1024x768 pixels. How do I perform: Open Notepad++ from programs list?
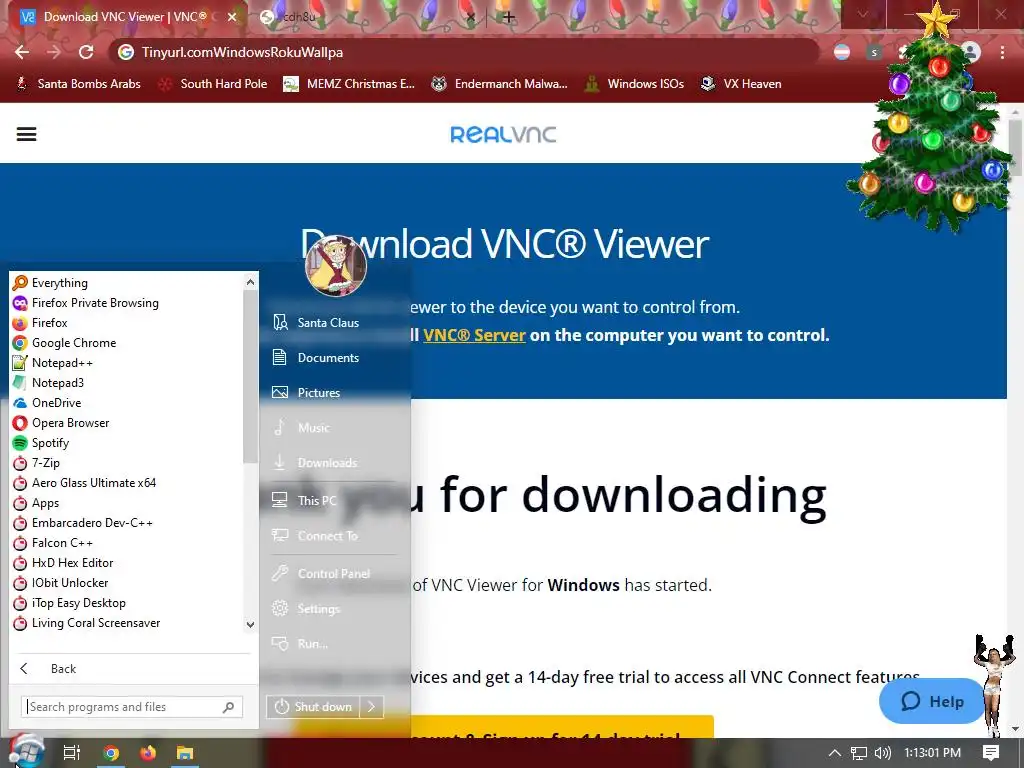click(x=54, y=362)
